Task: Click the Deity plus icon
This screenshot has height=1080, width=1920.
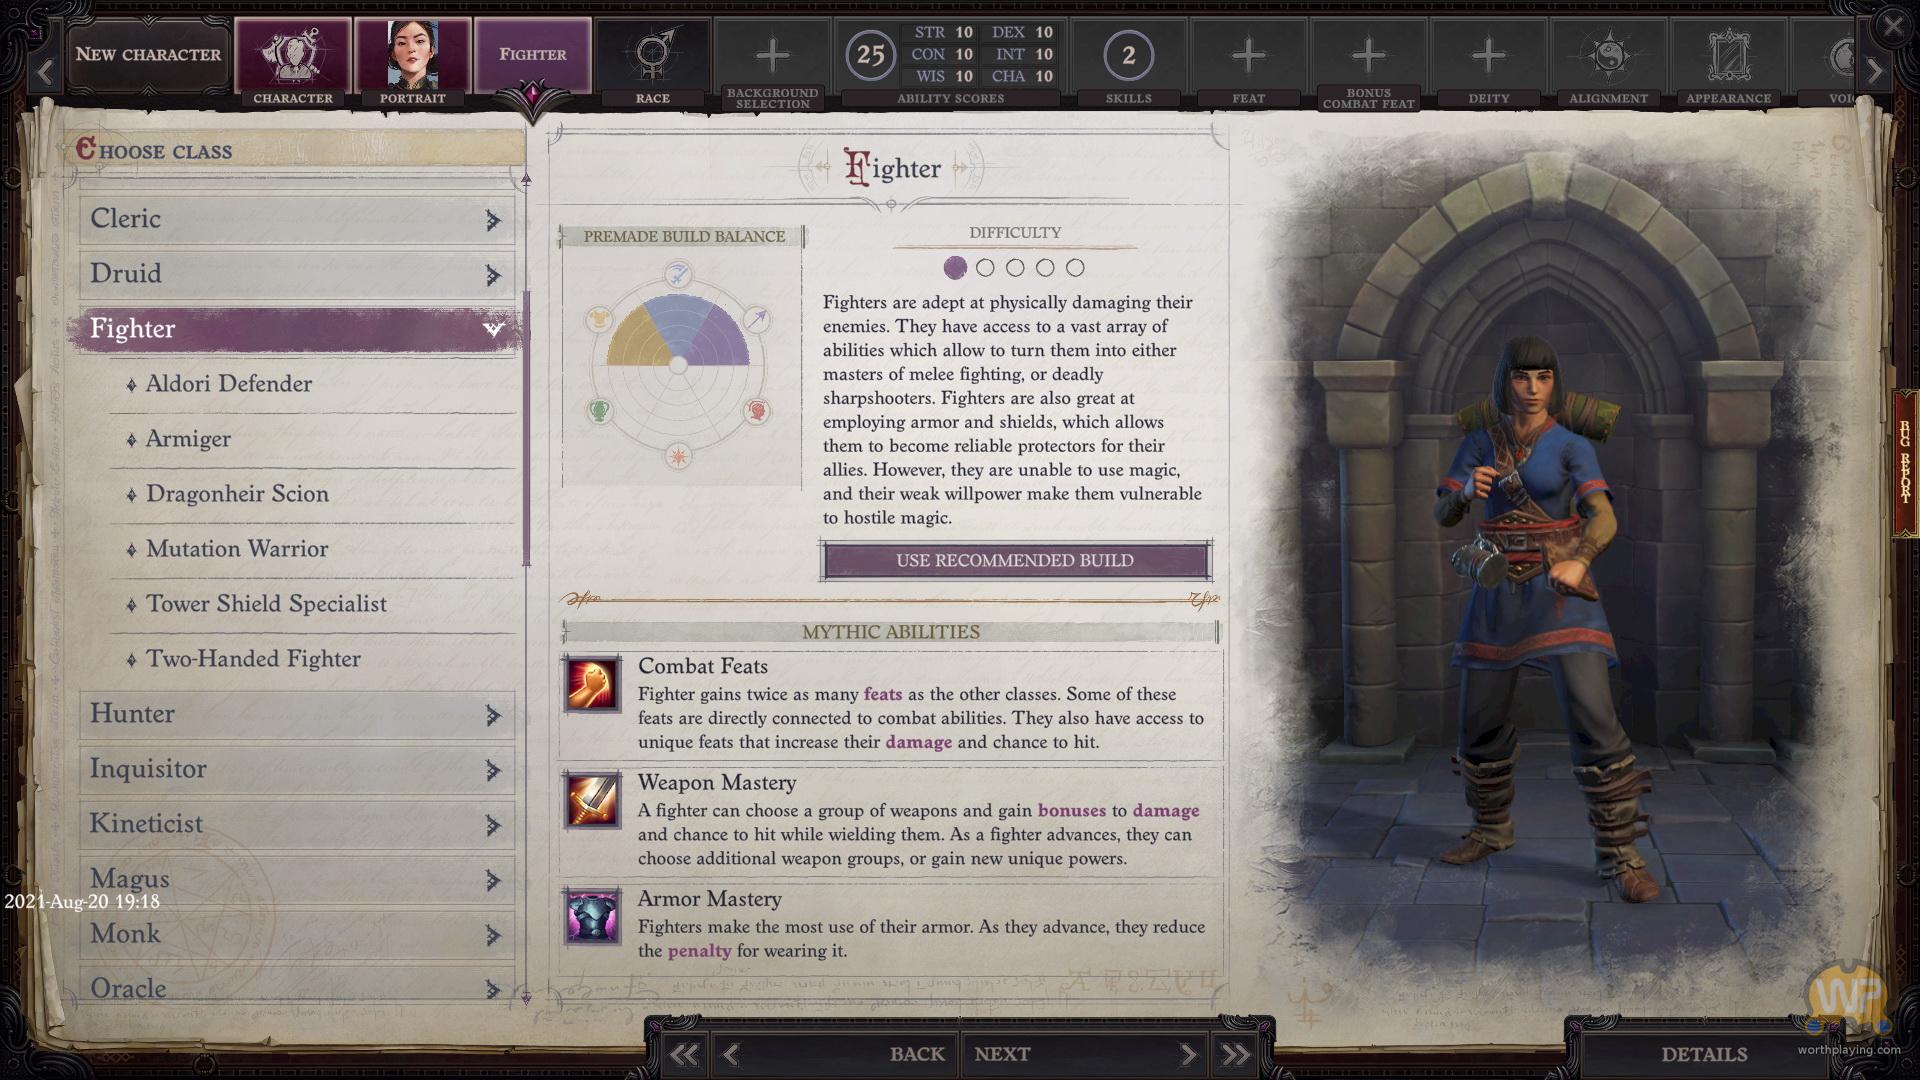Action: point(1488,55)
